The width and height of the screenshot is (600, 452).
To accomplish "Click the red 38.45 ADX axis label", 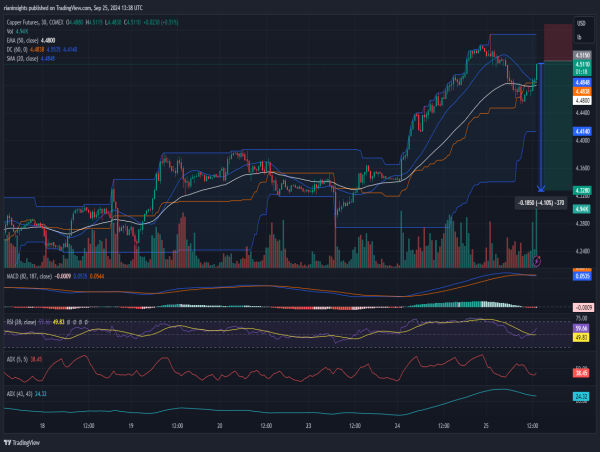I will point(581,373).
